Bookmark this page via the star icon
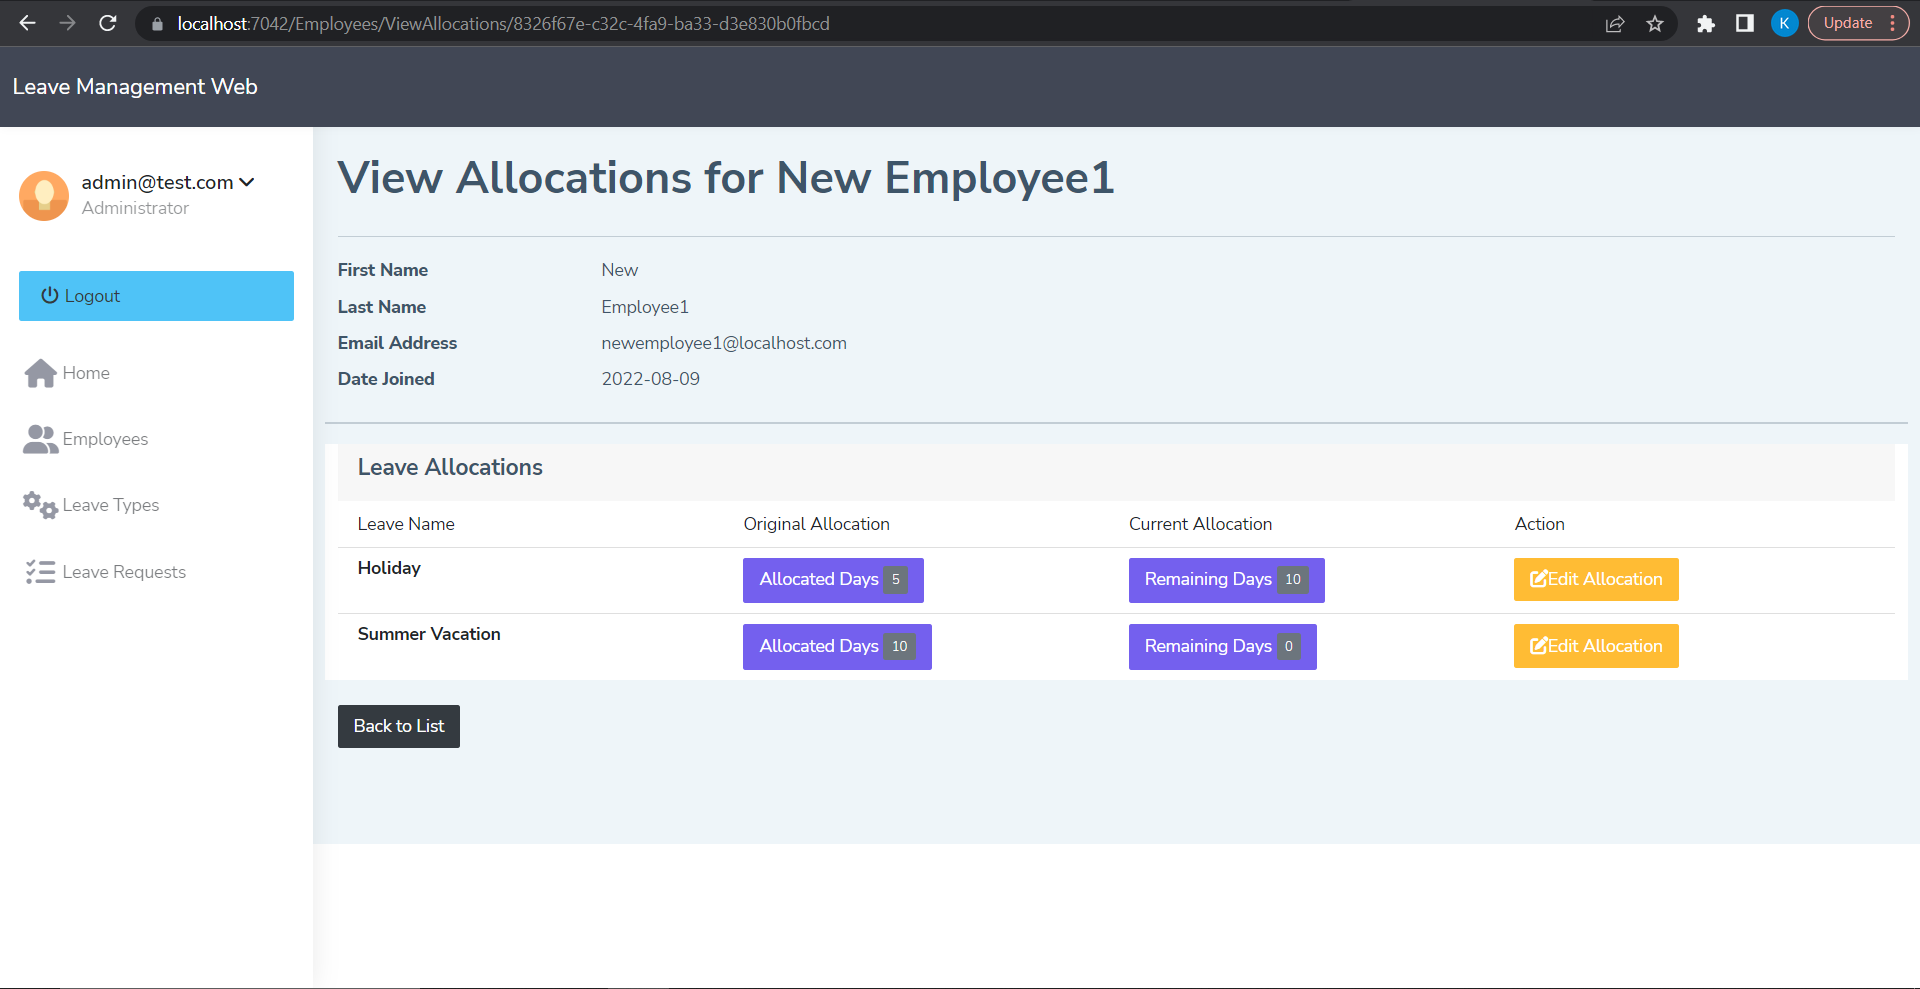 [1655, 23]
